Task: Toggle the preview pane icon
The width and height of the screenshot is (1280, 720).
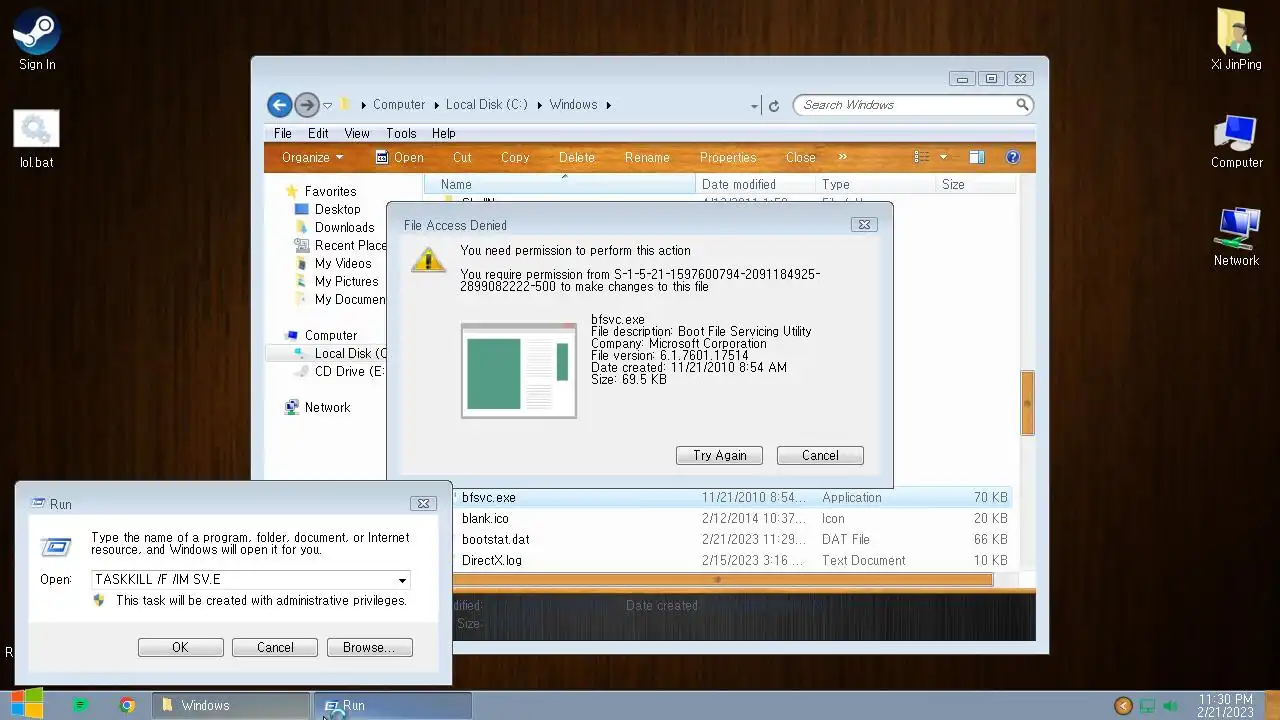Action: point(977,157)
